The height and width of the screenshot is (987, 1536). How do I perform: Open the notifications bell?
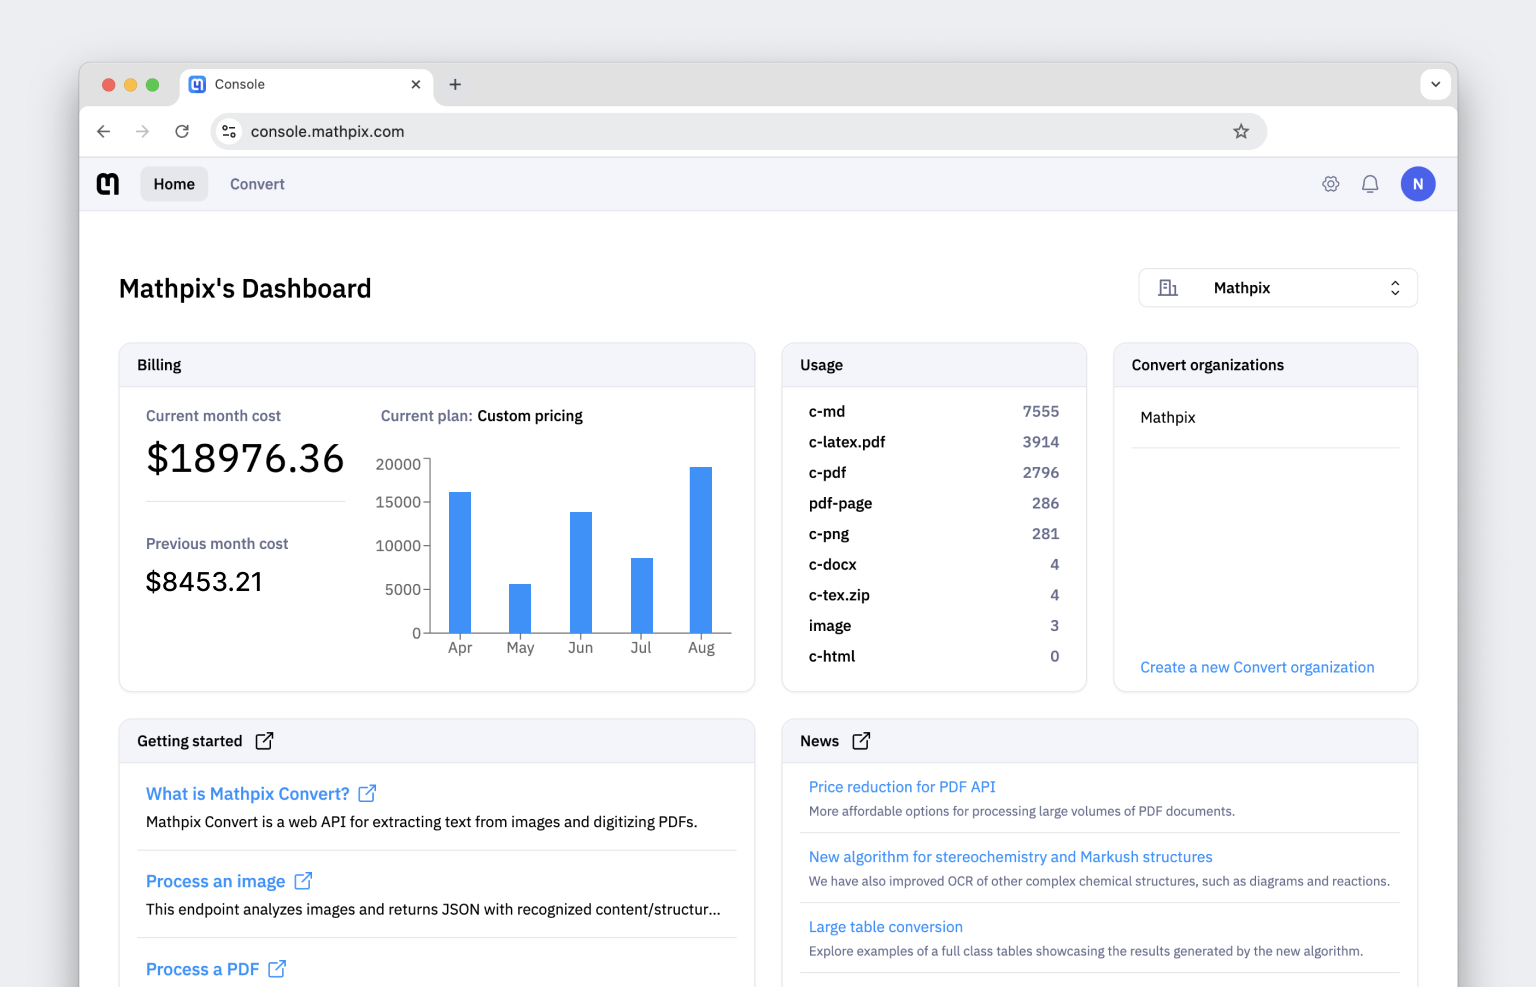click(1370, 184)
